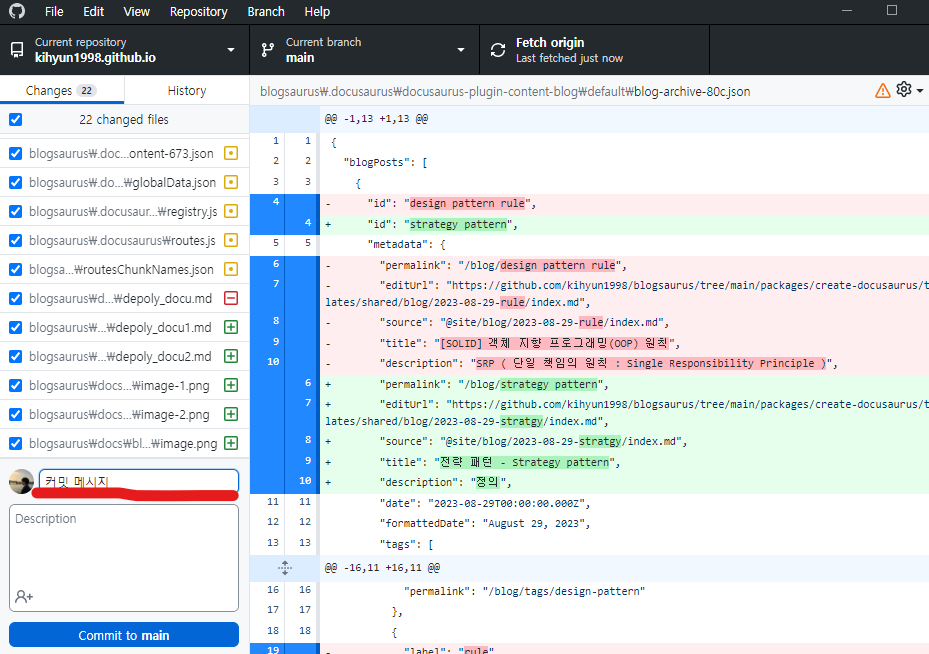
Task: Select the globalData.json changed file
Action: [x=124, y=182]
